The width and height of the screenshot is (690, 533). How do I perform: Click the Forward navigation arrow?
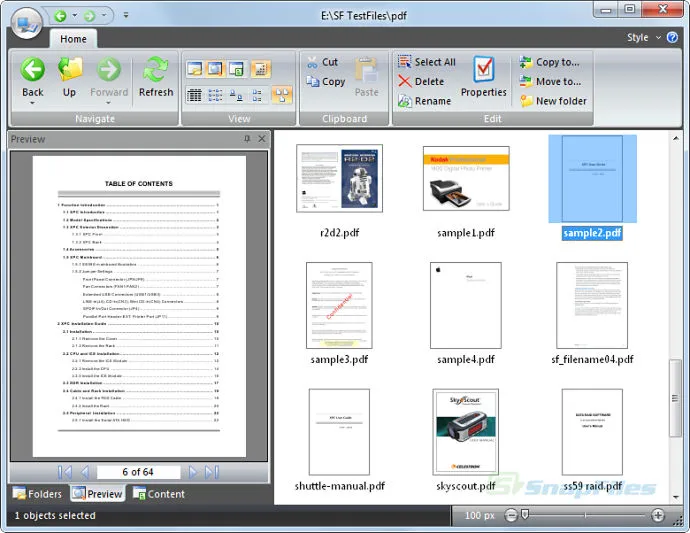click(x=109, y=76)
